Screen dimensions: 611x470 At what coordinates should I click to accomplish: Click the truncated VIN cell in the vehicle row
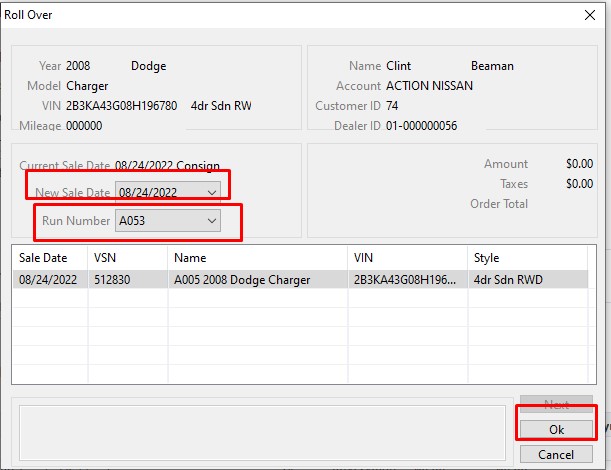[x=405, y=280]
